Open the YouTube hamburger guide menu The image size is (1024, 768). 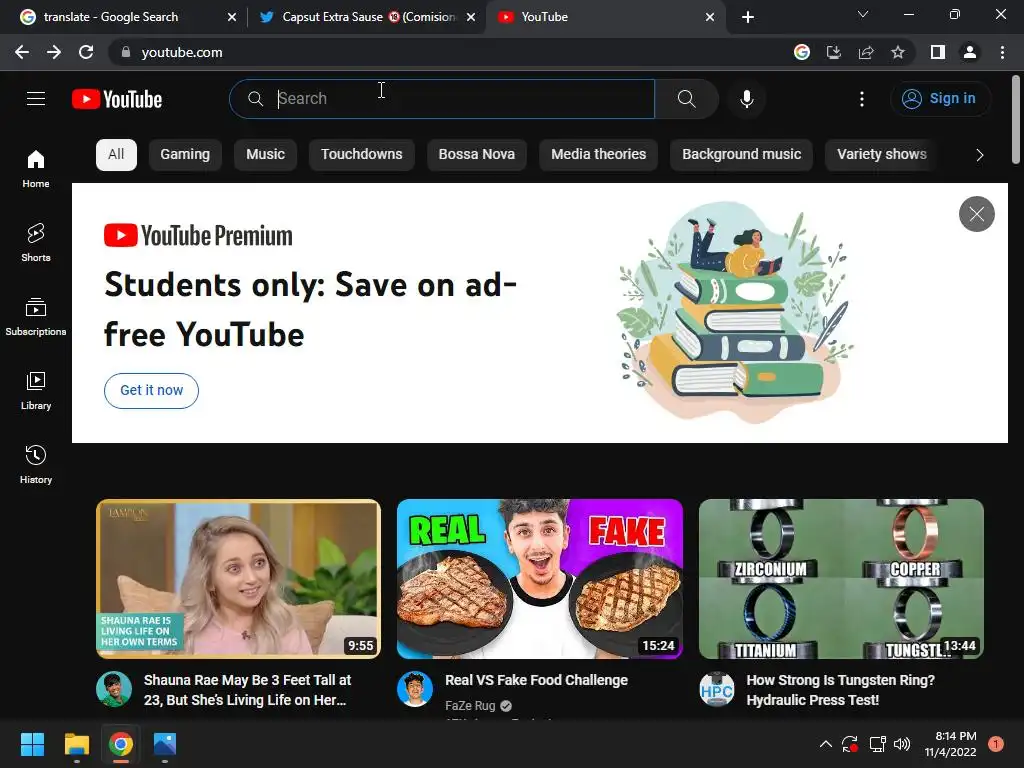pyautogui.click(x=36, y=99)
